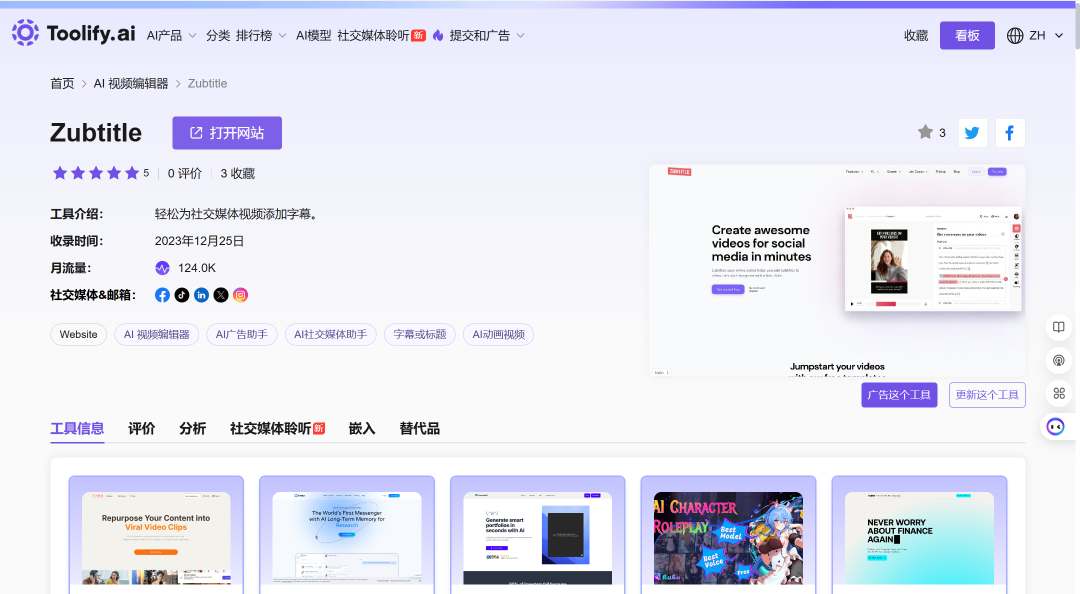This screenshot has height=594, width=1080.
Task: Open the TikTok social media icon
Action: [x=182, y=295]
